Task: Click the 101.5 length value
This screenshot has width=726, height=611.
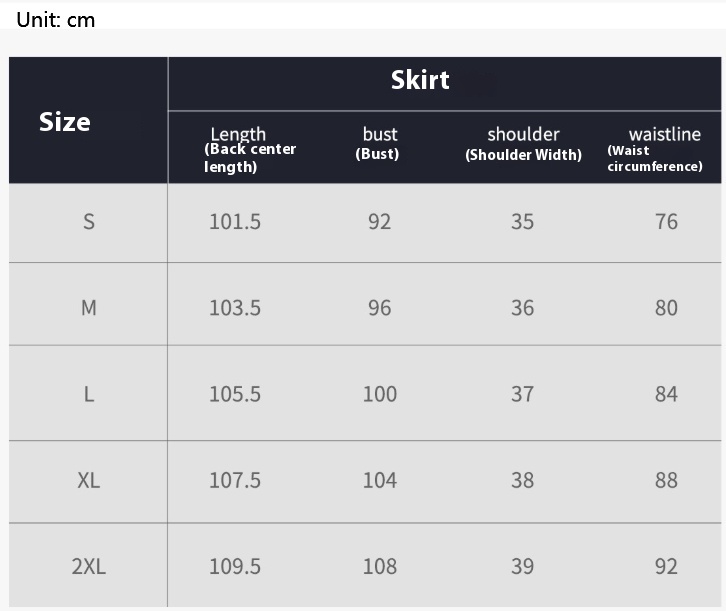Action: click(235, 222)
